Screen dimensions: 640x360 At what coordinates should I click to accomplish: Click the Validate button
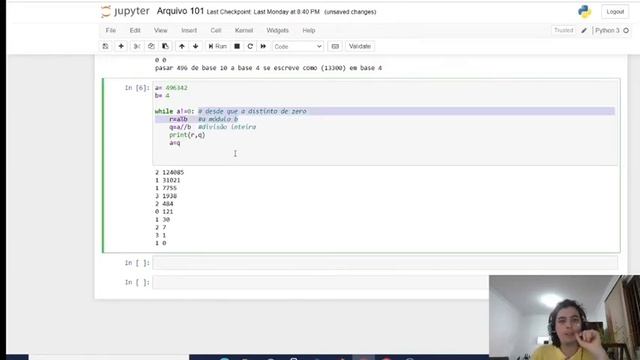360,46
